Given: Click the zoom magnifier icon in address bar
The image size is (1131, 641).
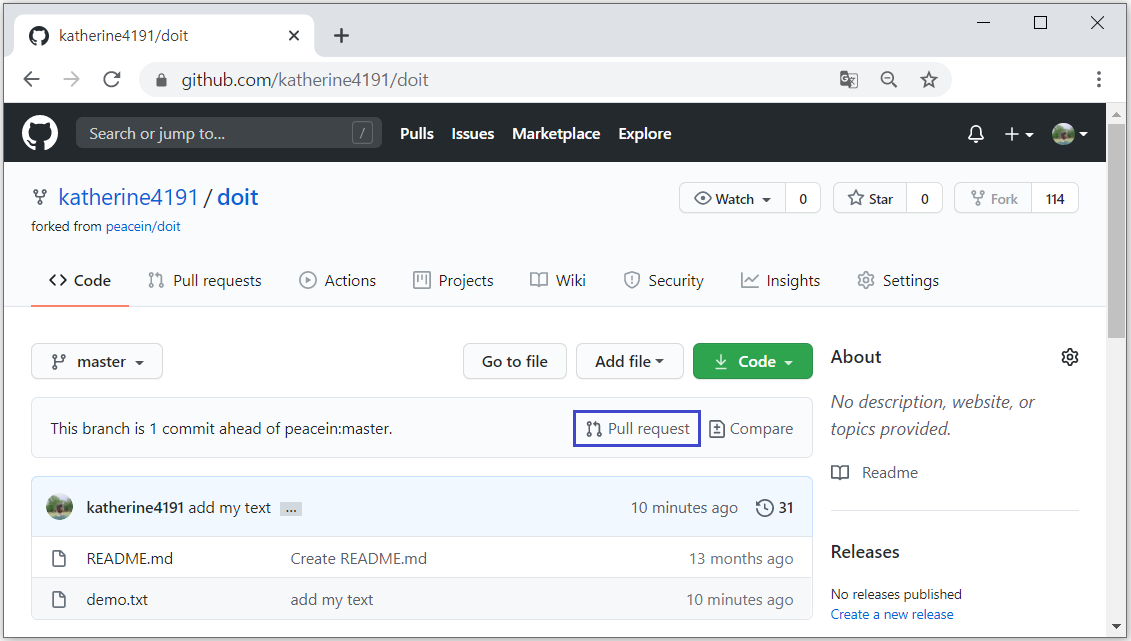Looking at the screenshot, I should [x=889, y=79].
